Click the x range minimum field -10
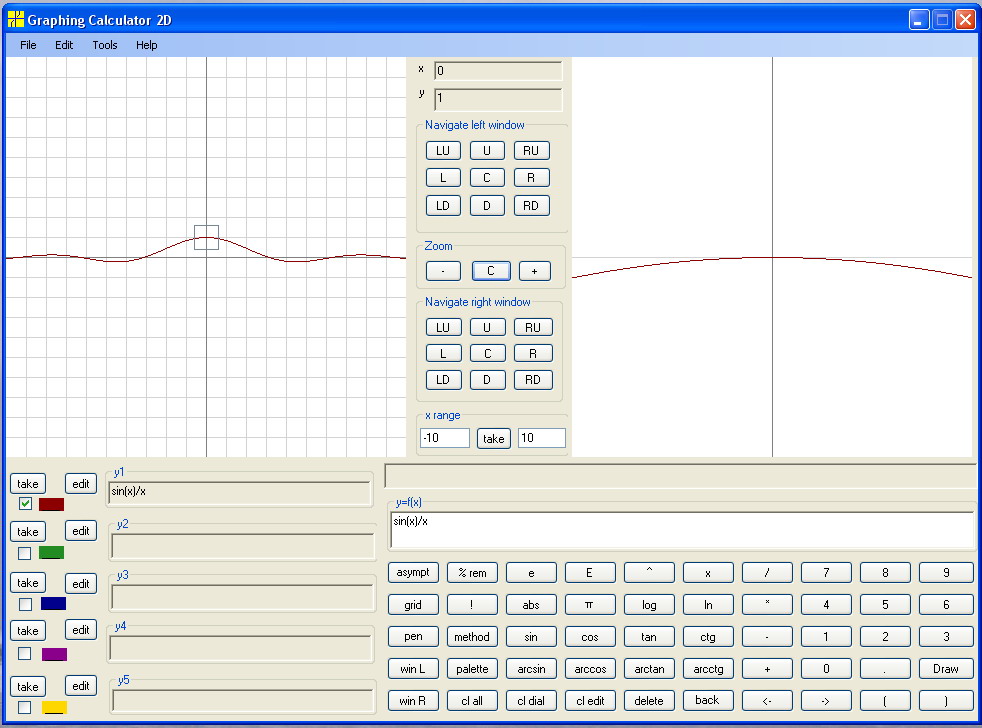 coord(445,438)
